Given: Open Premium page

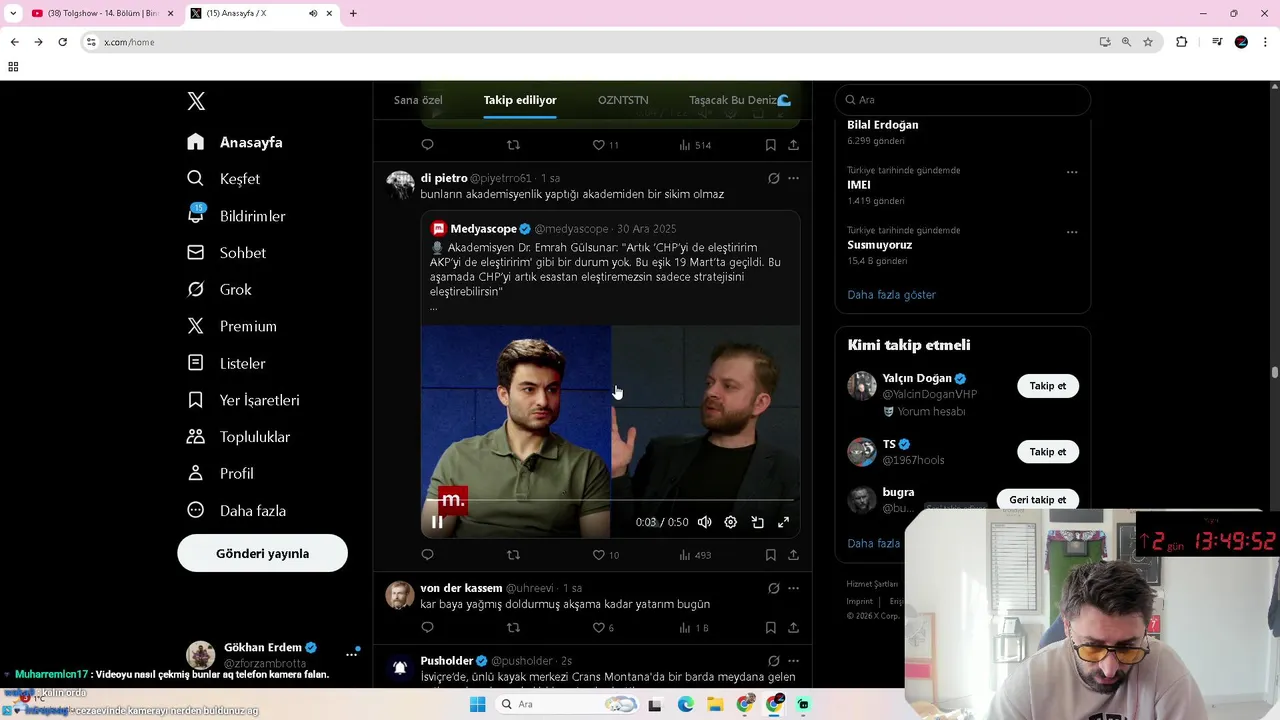Looking at the screenshot, I should (232, 326).
